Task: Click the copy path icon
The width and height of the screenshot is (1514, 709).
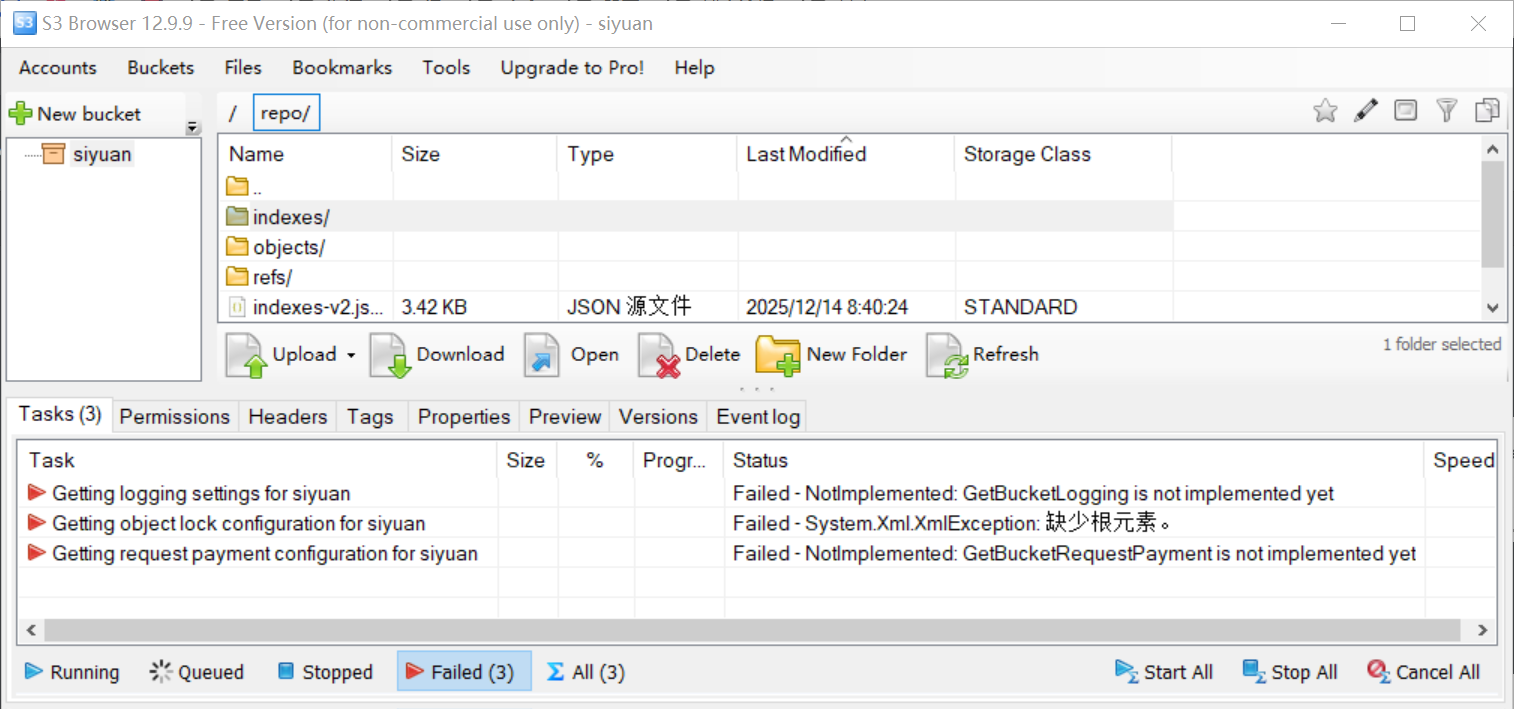Action: [x=1487, y=111]
